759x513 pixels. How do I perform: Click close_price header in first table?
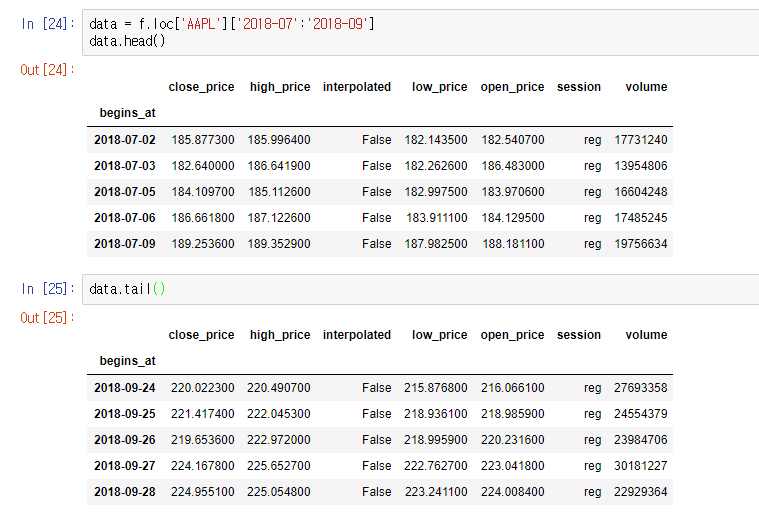(x=201, y=87)
